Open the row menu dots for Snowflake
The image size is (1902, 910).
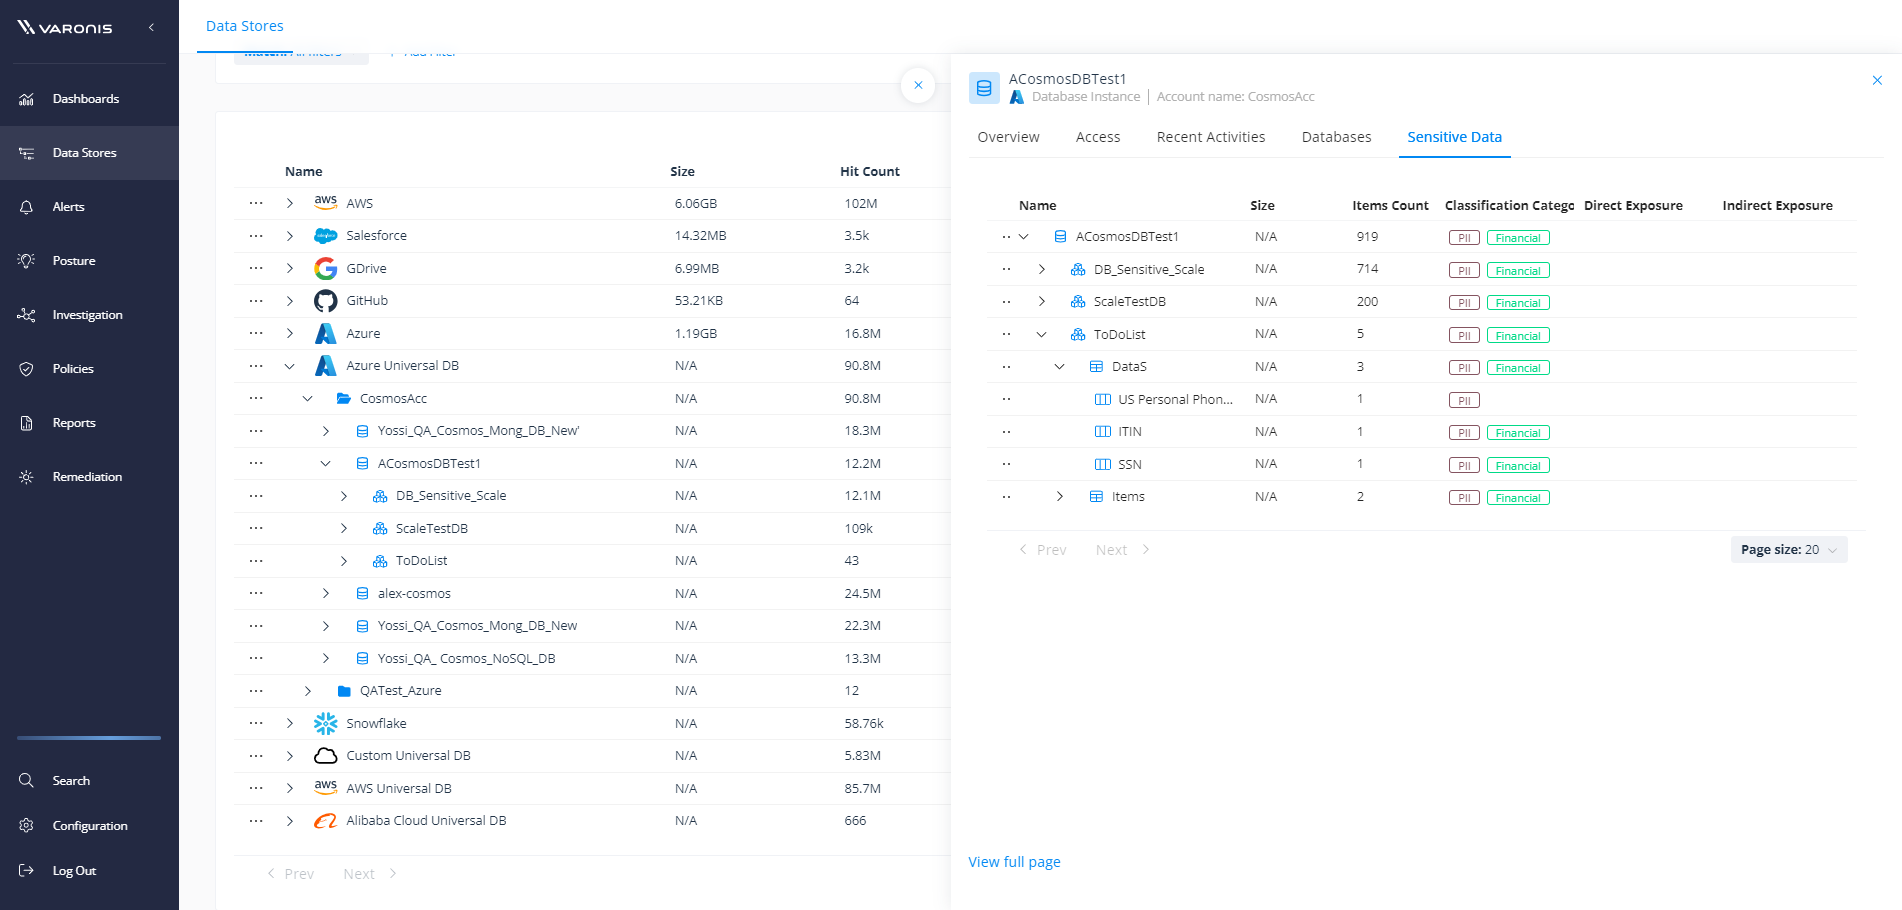click(256, 723)
